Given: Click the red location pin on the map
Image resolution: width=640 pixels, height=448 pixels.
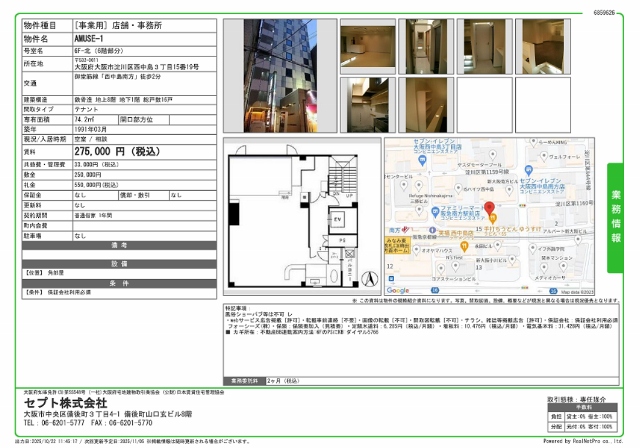Looking at the screenshot, I should click(x=490, y=209).
